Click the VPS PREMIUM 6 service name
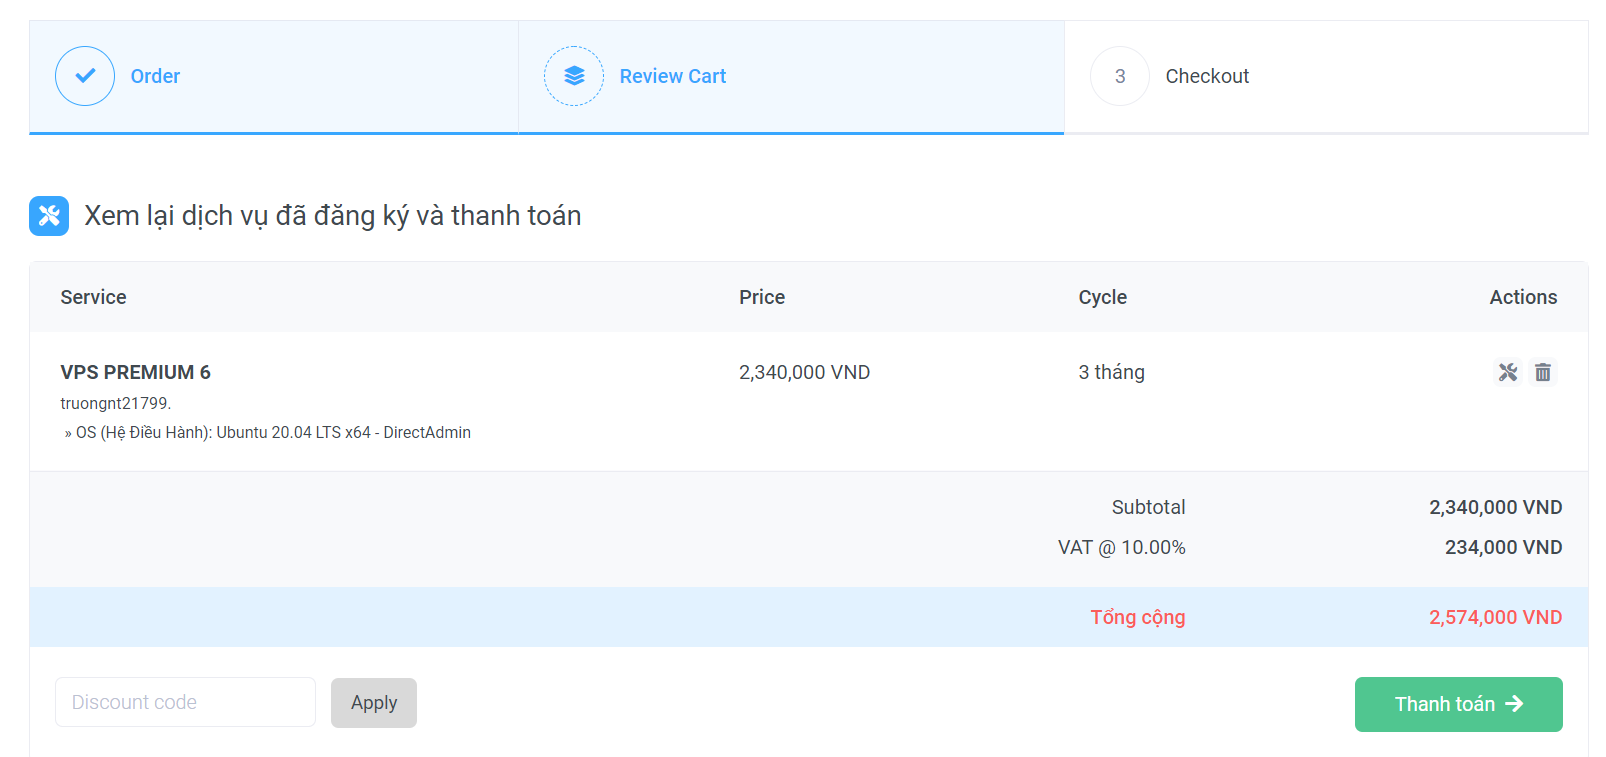The width and height of the screenshot is (1606, 757). [135, 372]
